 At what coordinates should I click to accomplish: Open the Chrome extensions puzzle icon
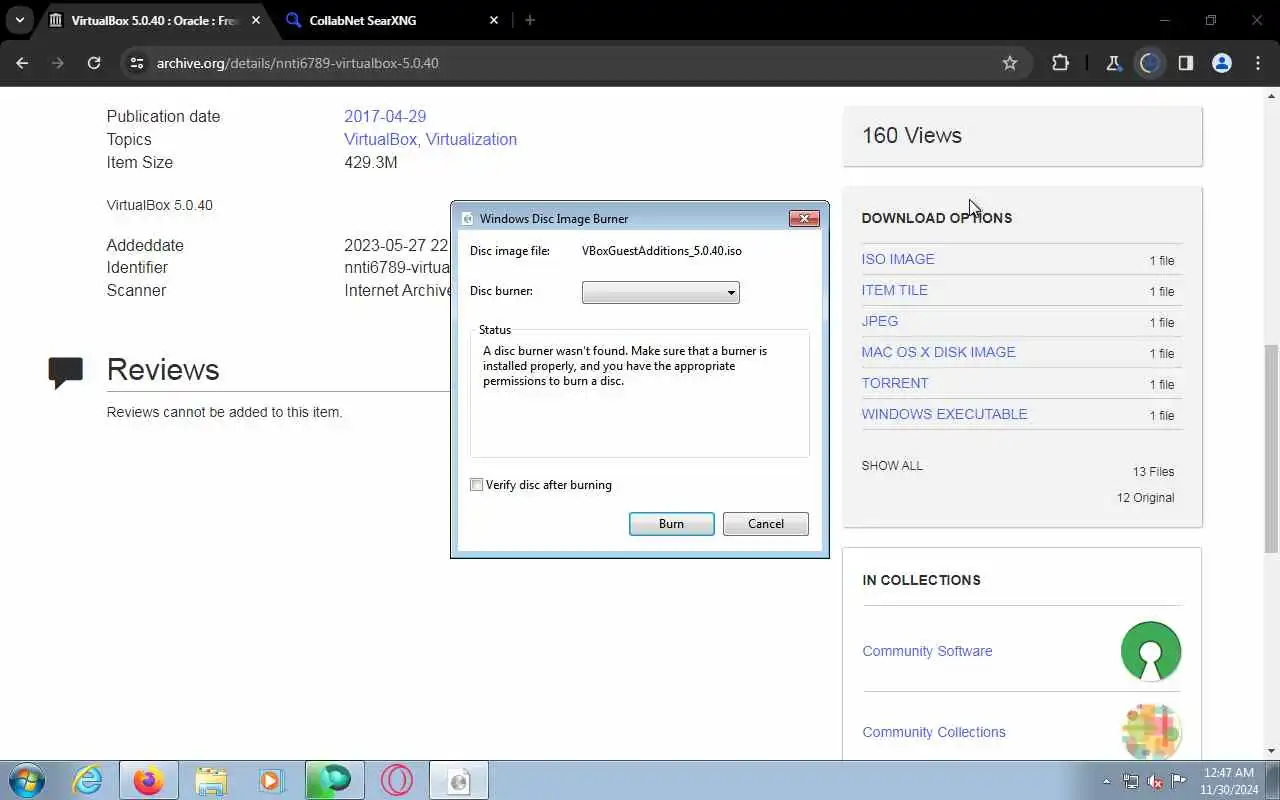coord(1060,63)
